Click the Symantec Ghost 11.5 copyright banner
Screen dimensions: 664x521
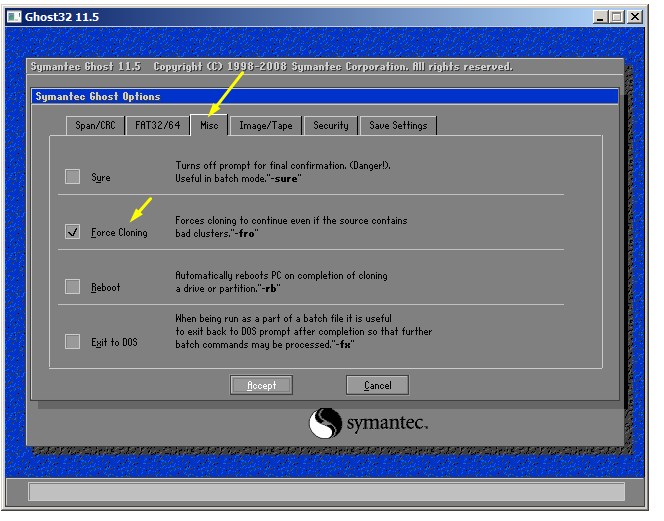pyautogui.click(x=271, y=67)
